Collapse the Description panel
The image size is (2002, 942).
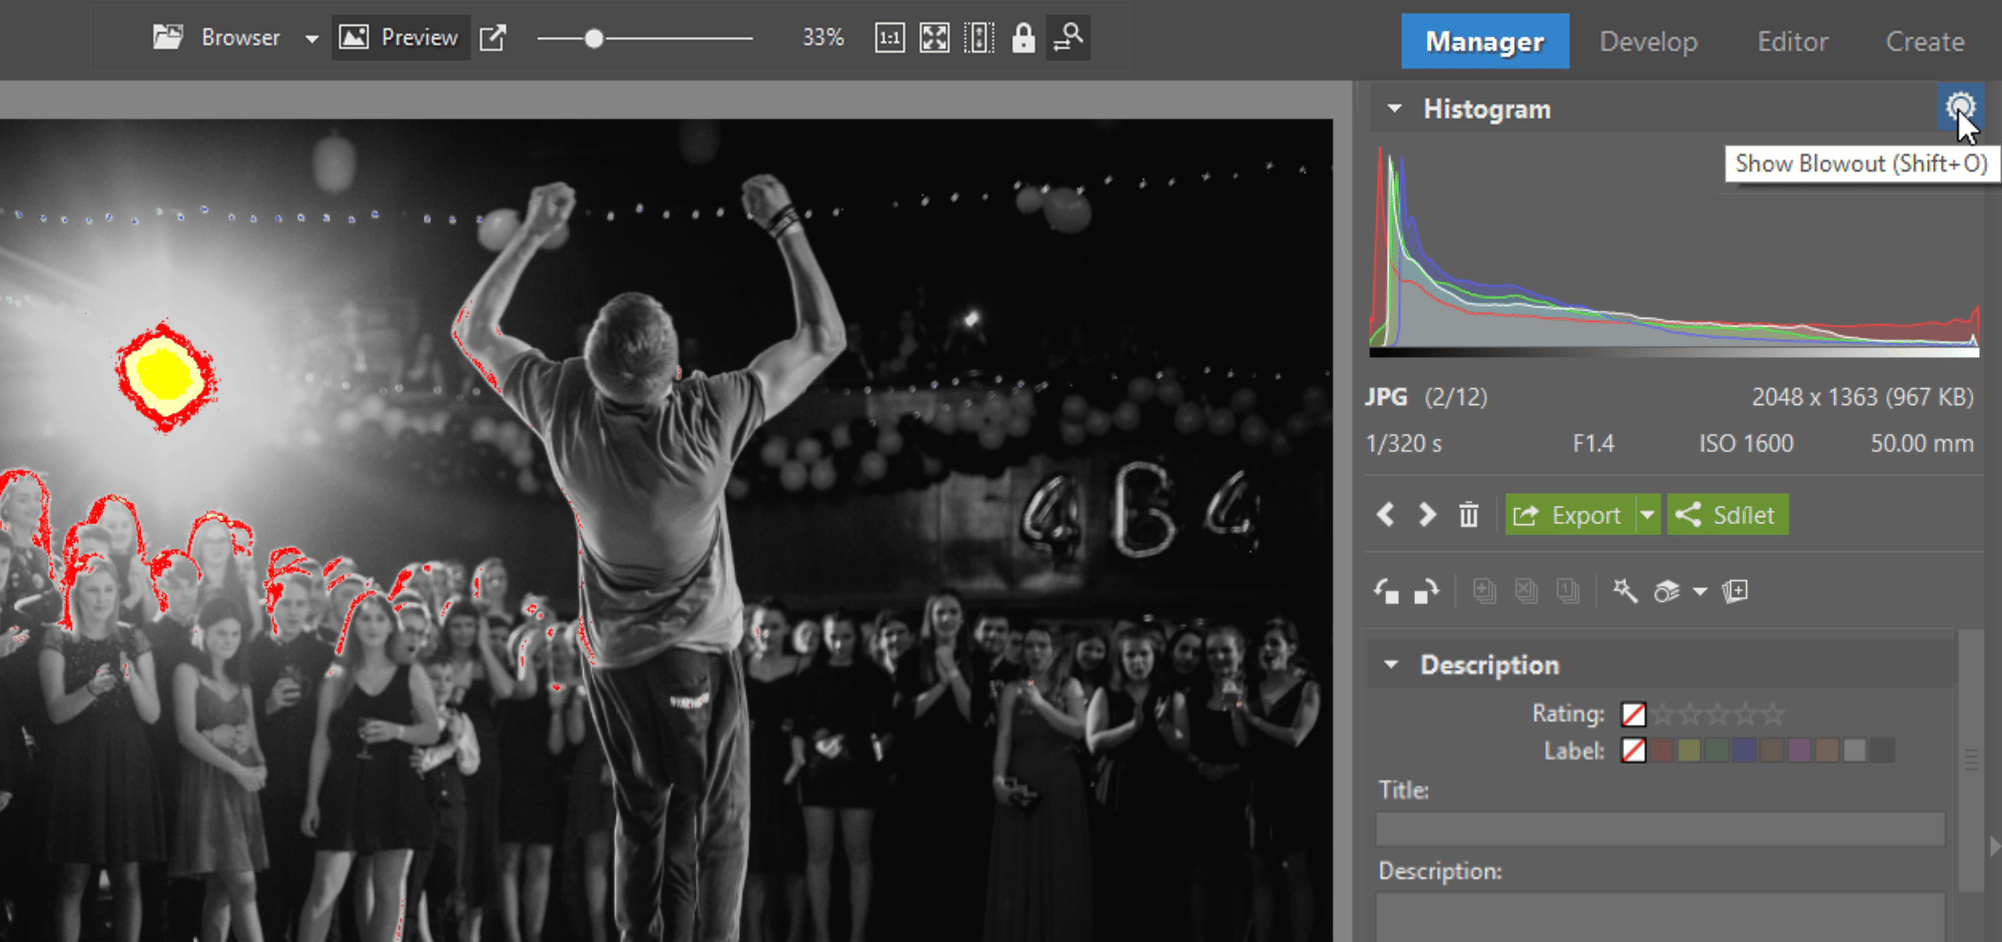(x=1391, y=664)
